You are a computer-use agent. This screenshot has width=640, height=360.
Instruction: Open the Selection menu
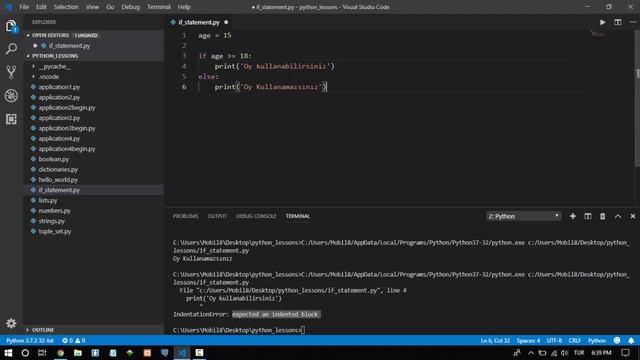point(66,7)
